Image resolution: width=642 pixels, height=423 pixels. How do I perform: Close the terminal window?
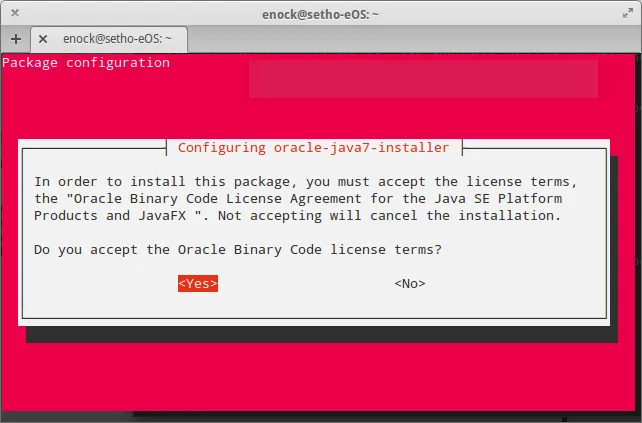point(16,13)
